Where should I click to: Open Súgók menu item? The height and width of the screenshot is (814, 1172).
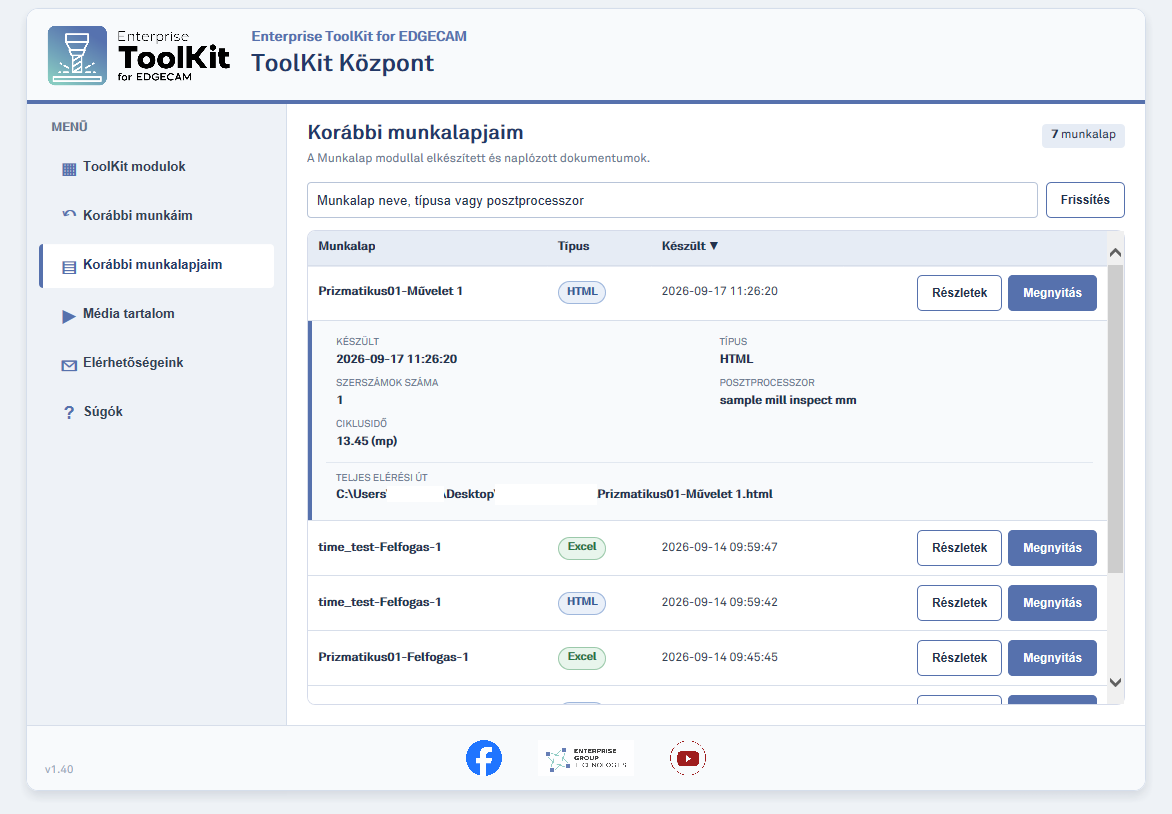pyautogui.click(x=157, y=413)
